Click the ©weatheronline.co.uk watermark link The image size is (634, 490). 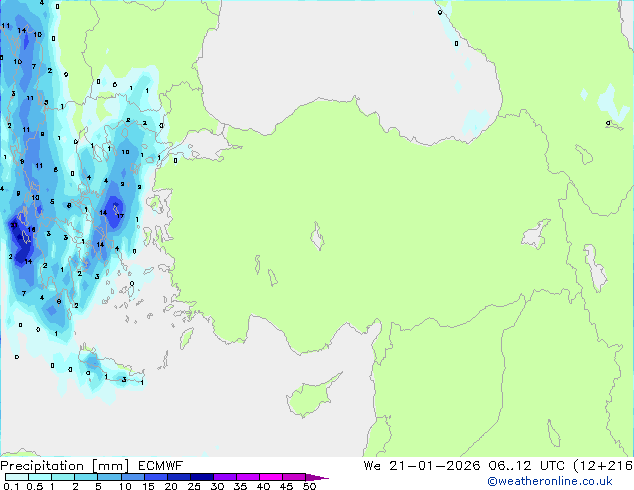(x=563, y=482)
